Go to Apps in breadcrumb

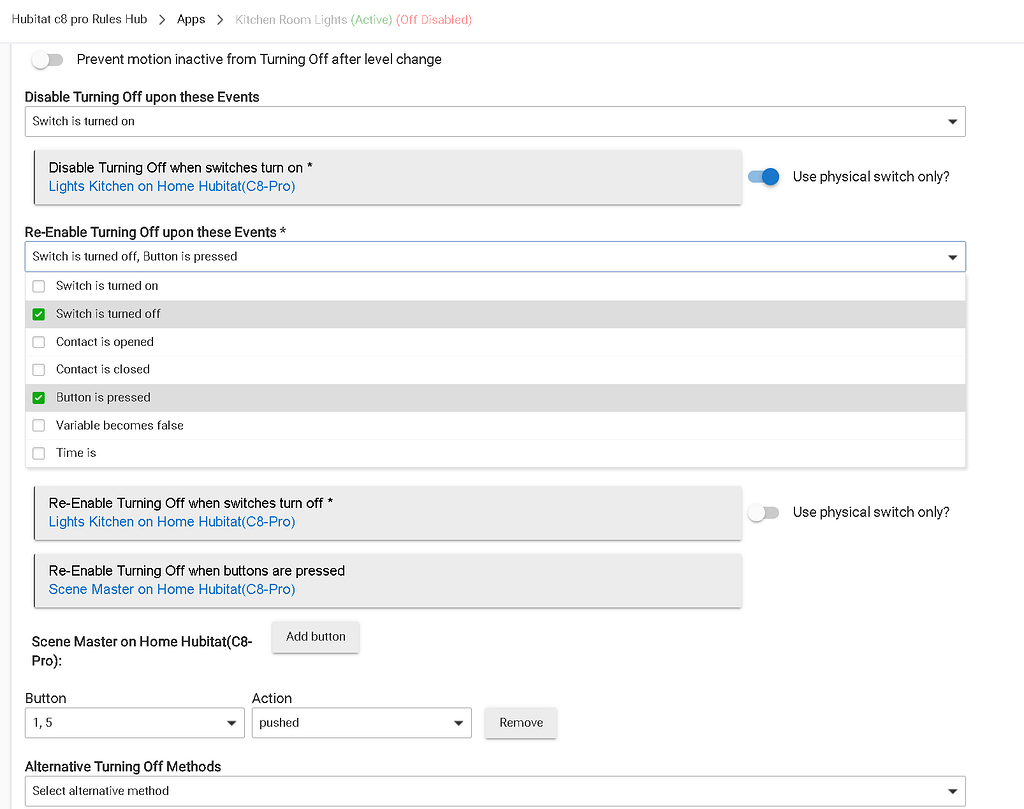tap(191, 19)
